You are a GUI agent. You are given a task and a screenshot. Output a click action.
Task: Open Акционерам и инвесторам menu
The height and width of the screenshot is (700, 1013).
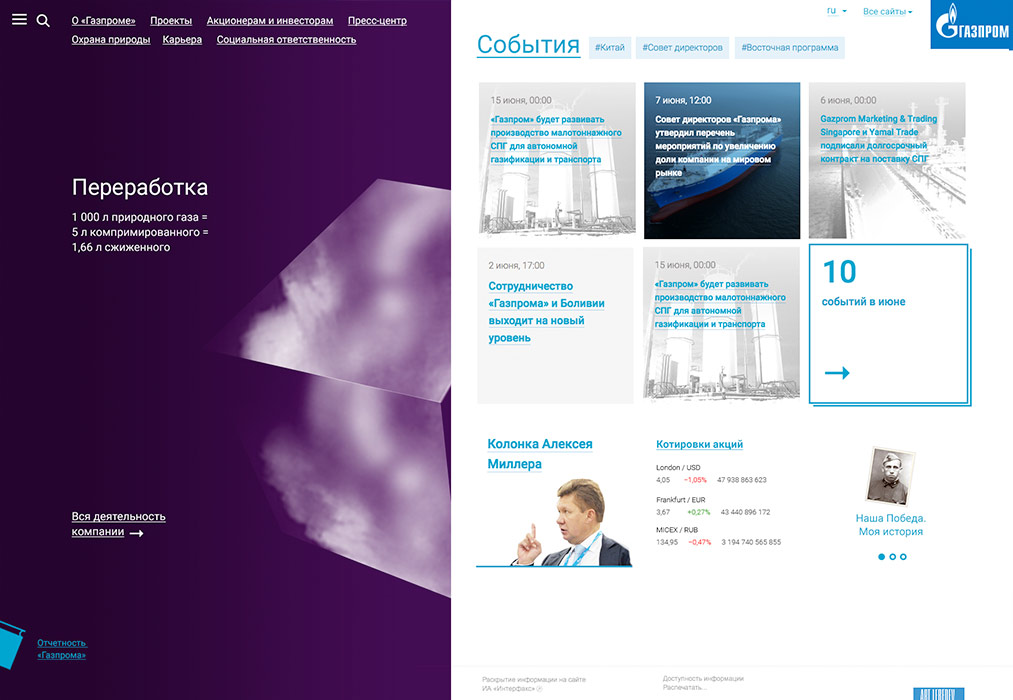[x=270, y=20]
